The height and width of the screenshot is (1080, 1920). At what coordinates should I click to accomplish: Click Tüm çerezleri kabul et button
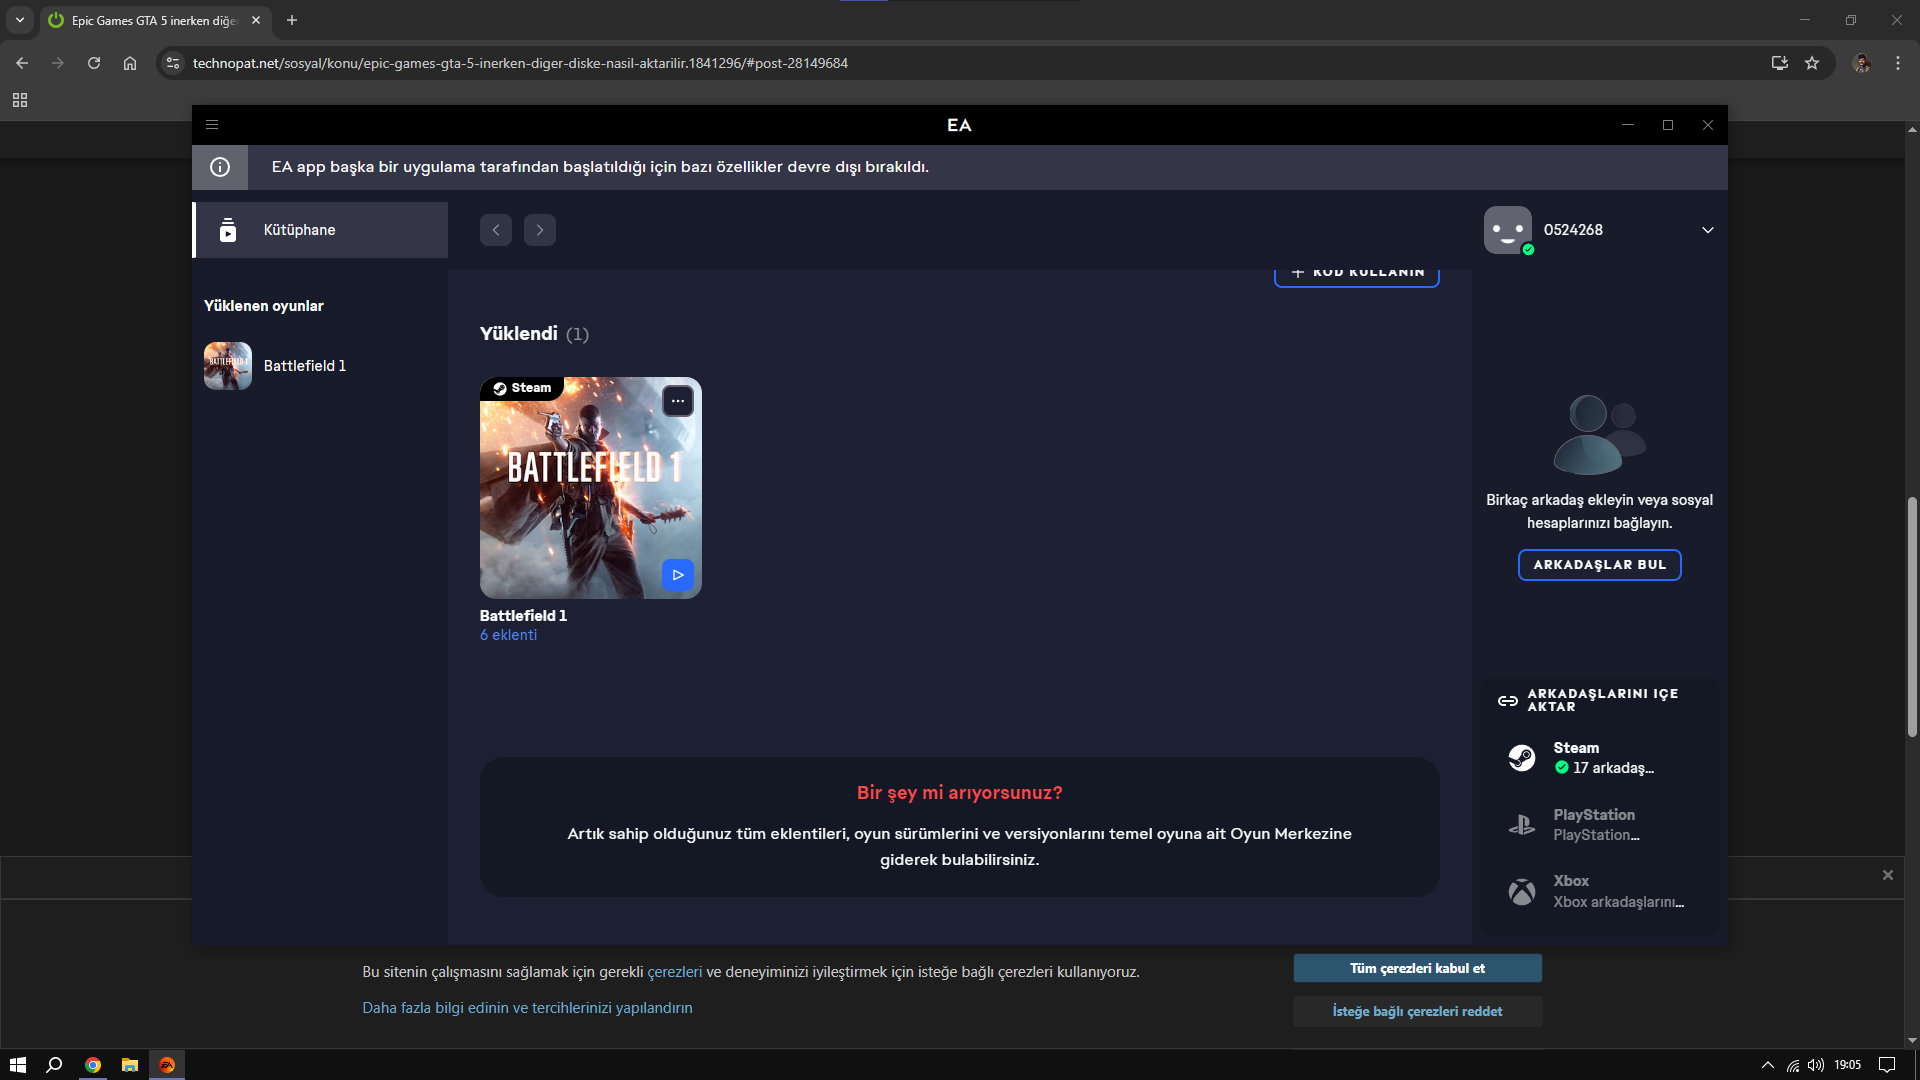pyautogui.click(x=1417, y=968)
